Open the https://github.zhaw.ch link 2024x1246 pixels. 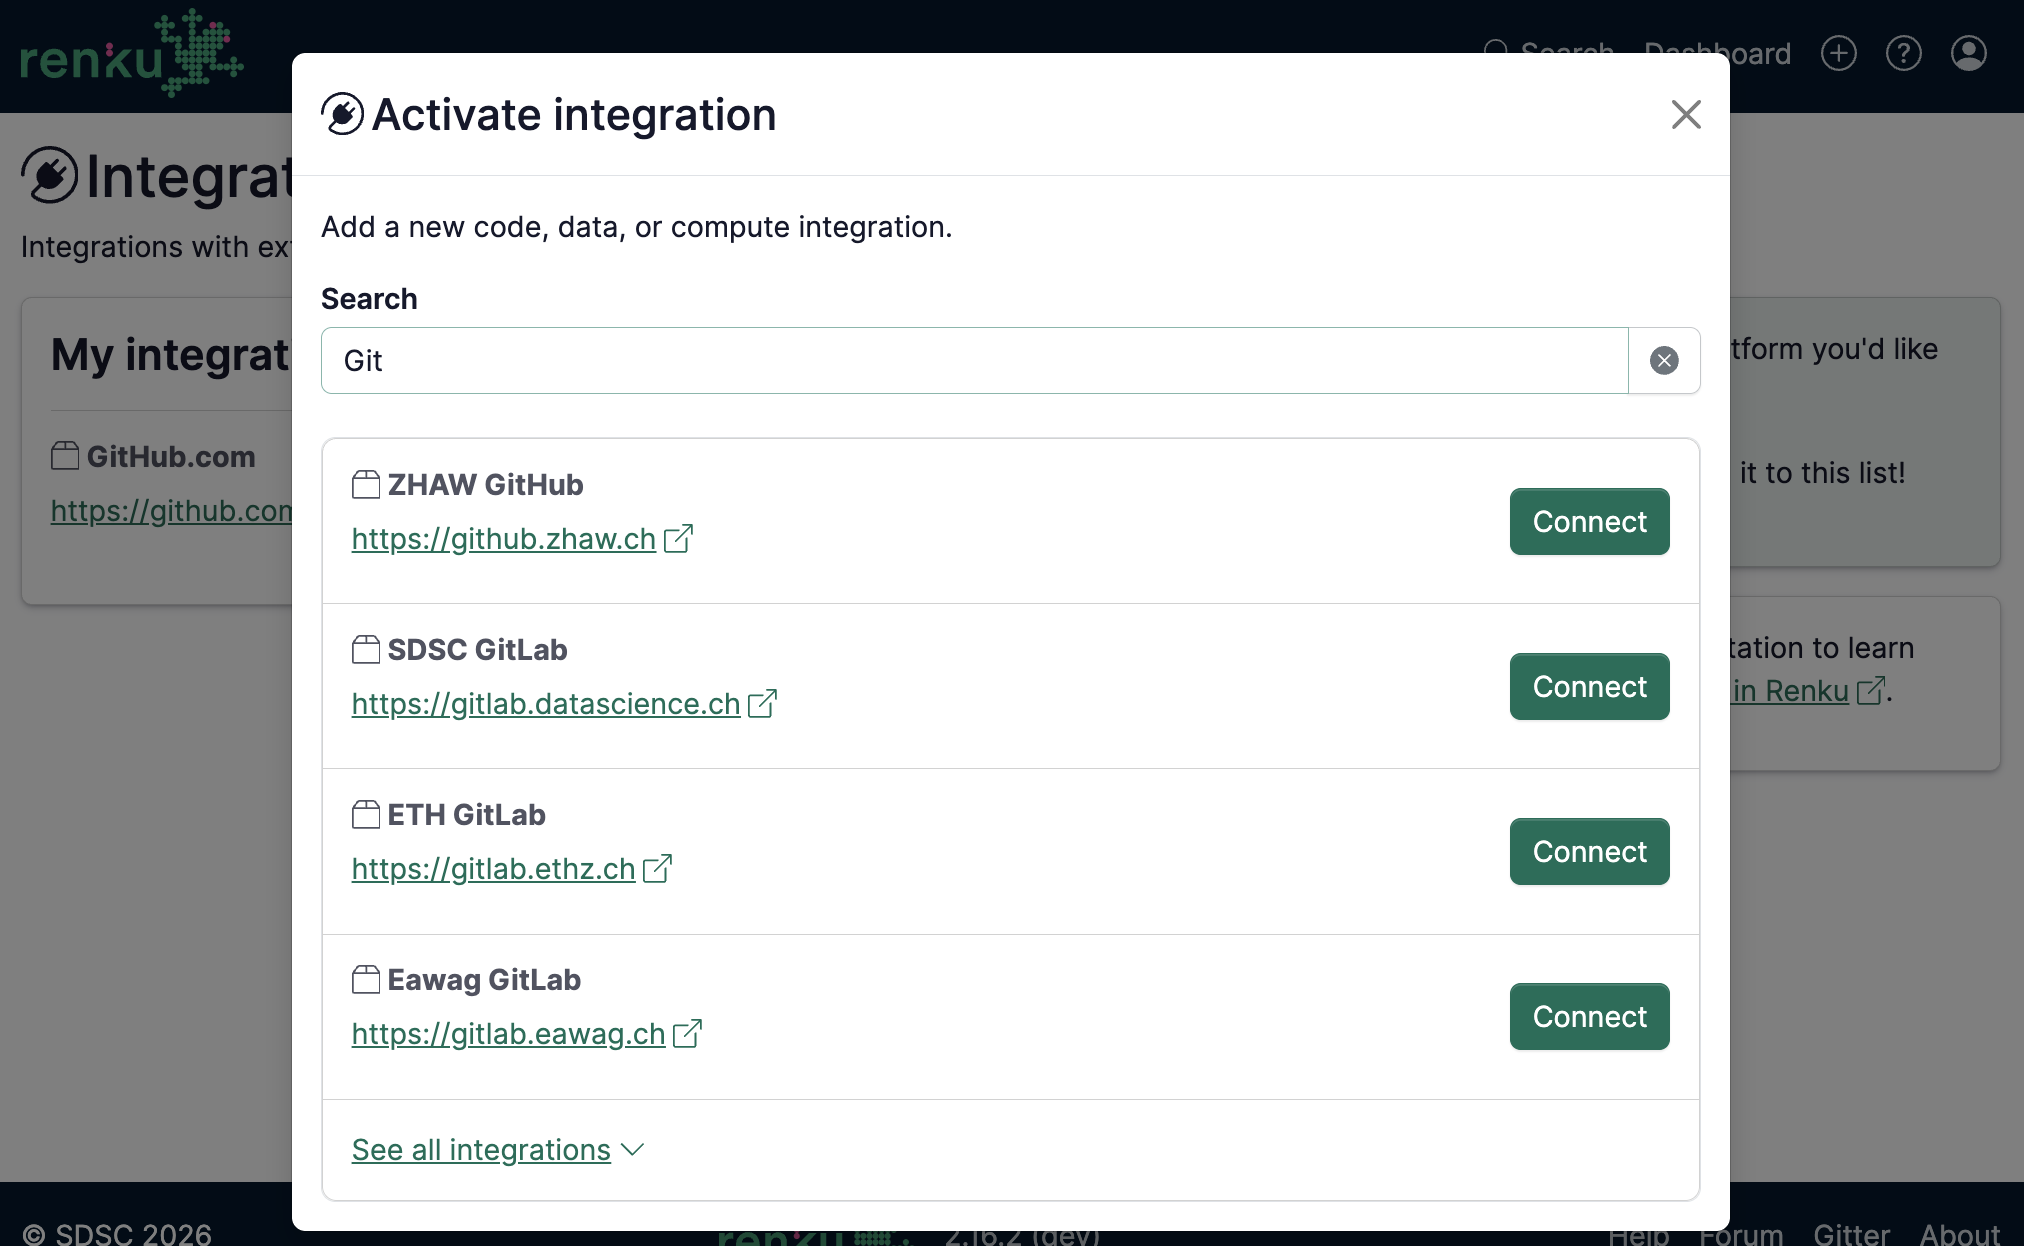[504, 539]
